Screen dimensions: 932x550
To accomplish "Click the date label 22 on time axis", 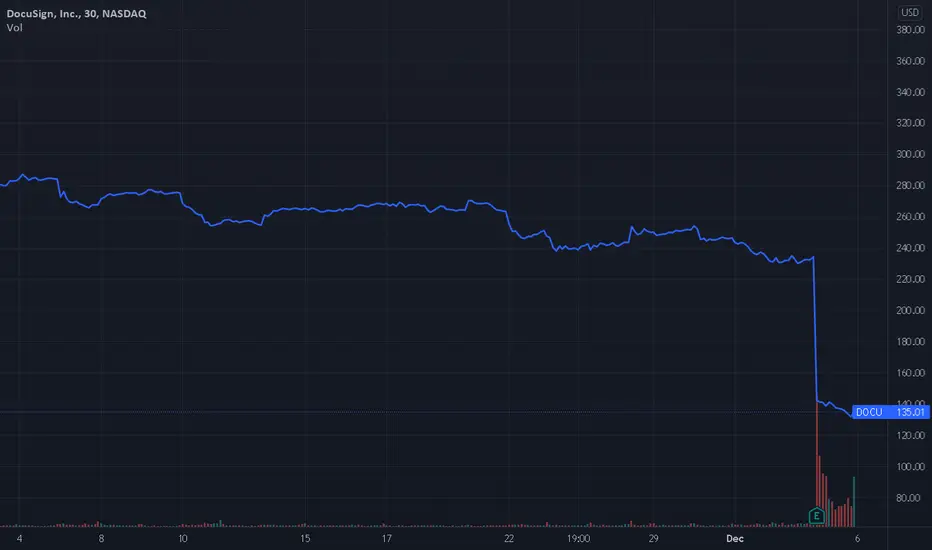I will 509,539.
